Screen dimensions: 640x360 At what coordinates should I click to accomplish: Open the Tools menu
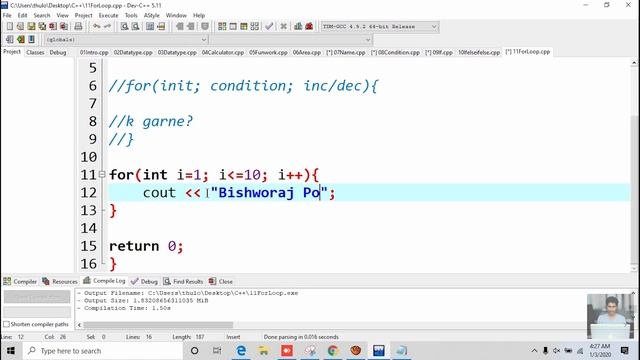pos(131,16)
